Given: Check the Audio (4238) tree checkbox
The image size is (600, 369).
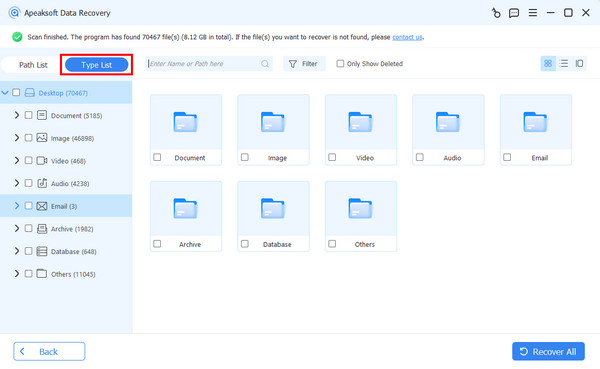Looking at the screenshot, I should pos(28,183).
